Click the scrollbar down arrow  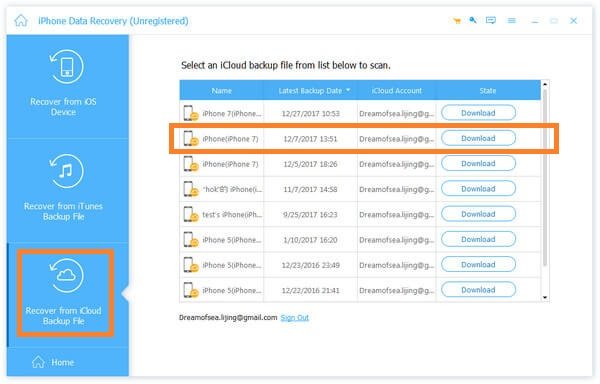pyautogui.click(x=545, y=298)
